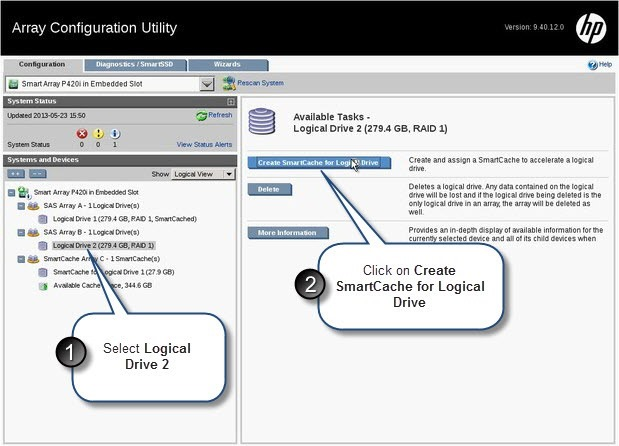Open the Help link
Viewport: 619px width, 446px height.
[605, 64]
